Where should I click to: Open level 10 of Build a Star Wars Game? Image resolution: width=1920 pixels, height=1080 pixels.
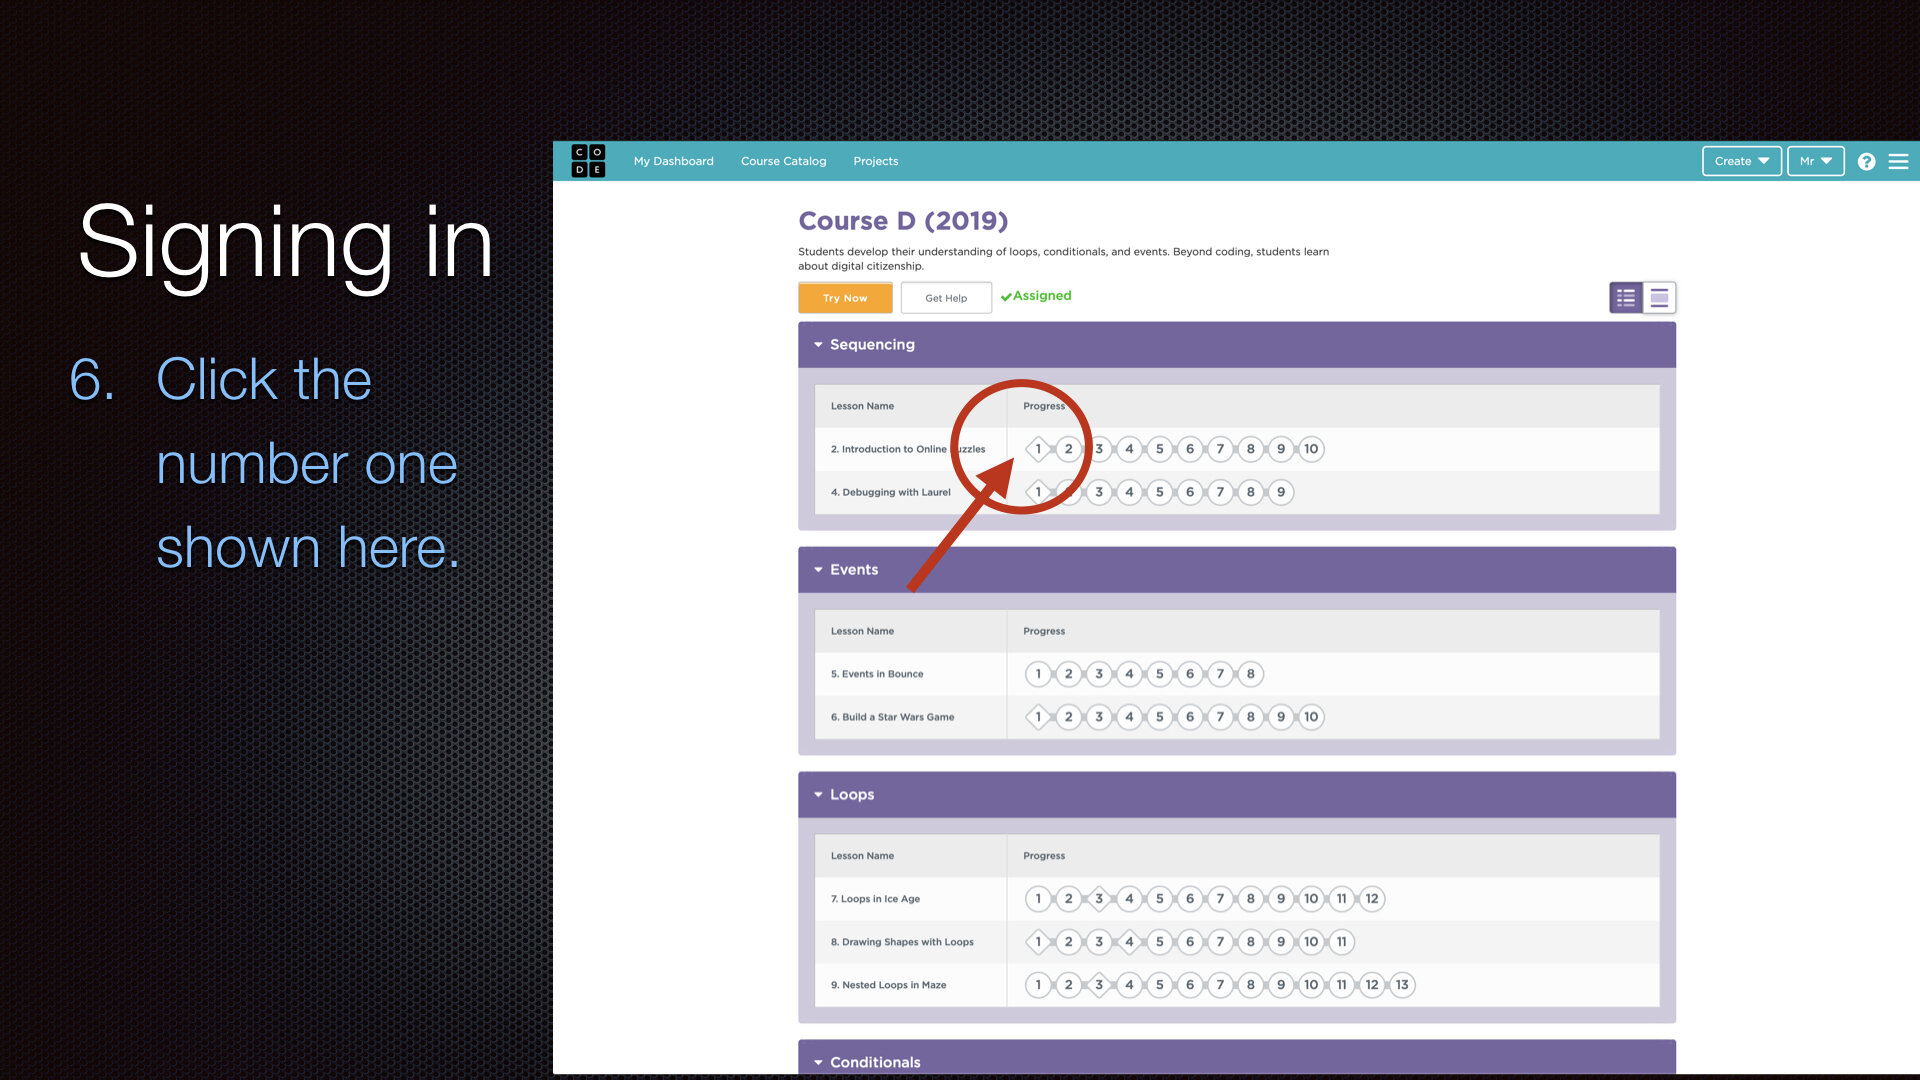click(x=1311, y=717)
